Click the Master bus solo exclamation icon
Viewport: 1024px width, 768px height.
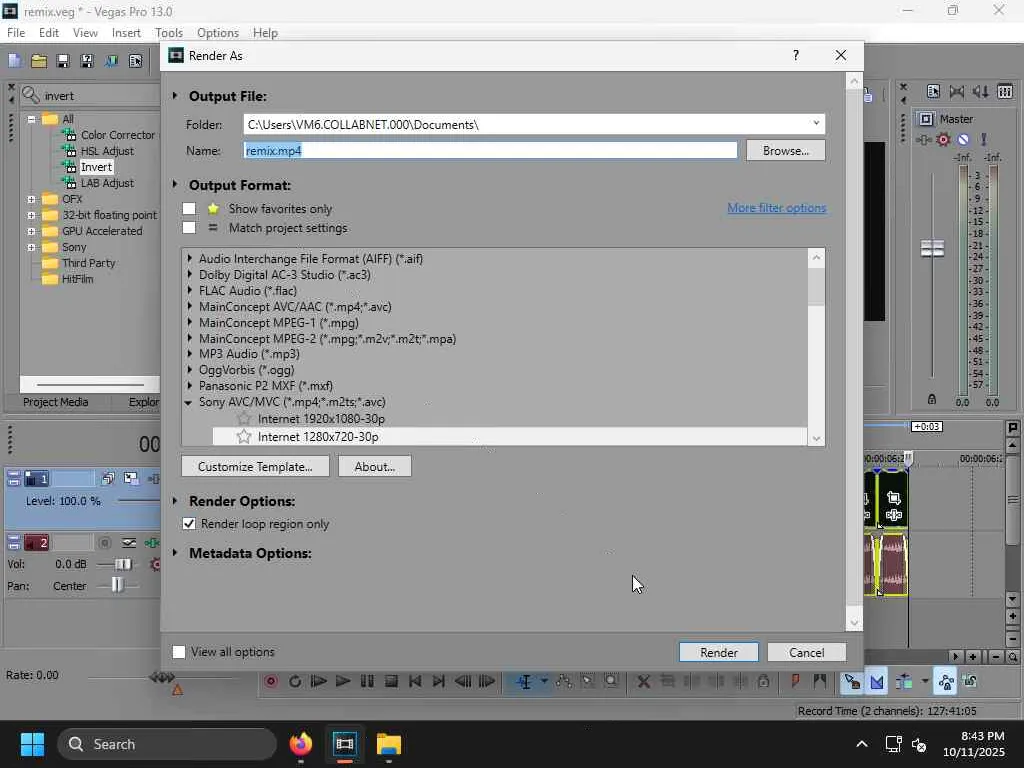(x=984, y=139)
